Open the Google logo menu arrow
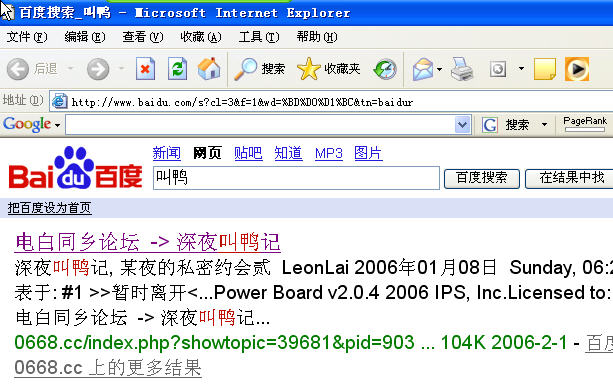 point(57,126)
